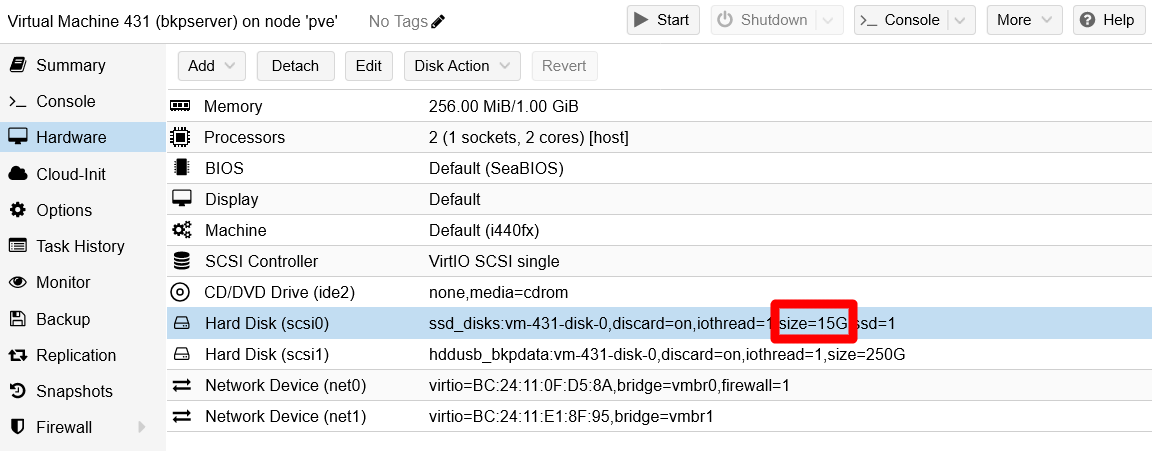Viewport: 1152px width, 451px height.
Task: Select the Machine row
Action: tap(659, 231)
